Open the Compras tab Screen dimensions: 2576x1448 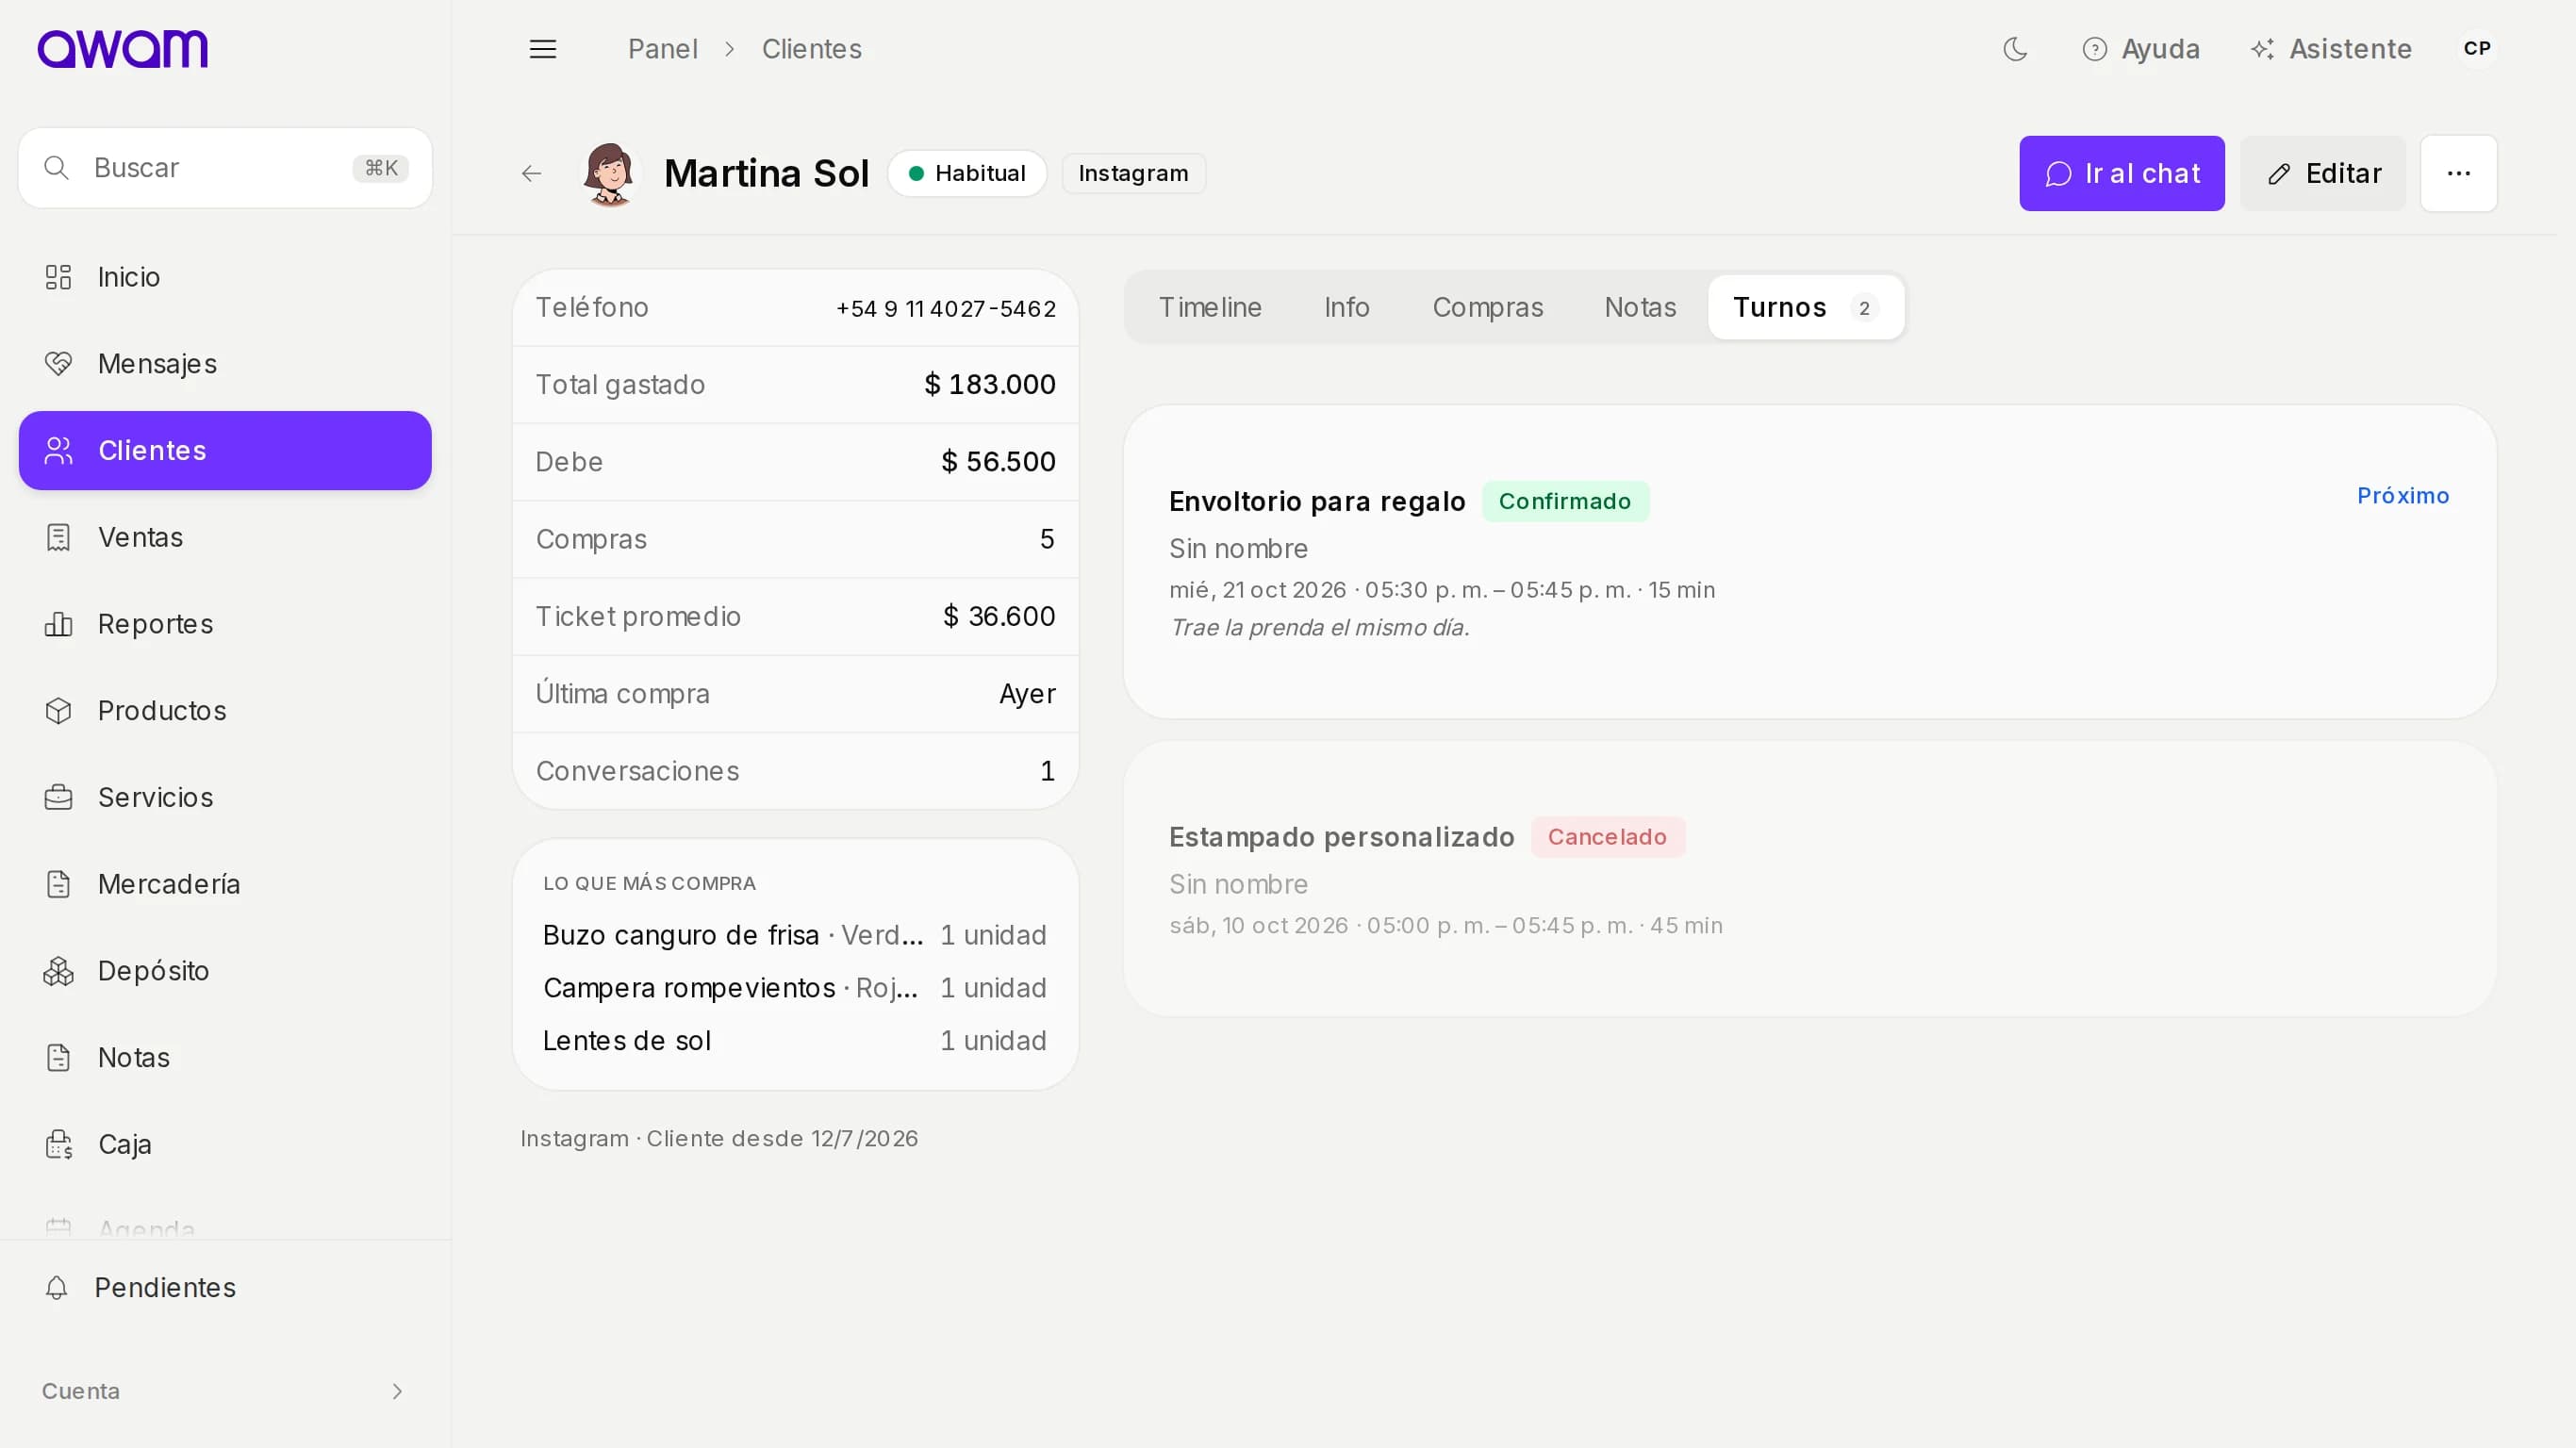[x=1487, y=307]
